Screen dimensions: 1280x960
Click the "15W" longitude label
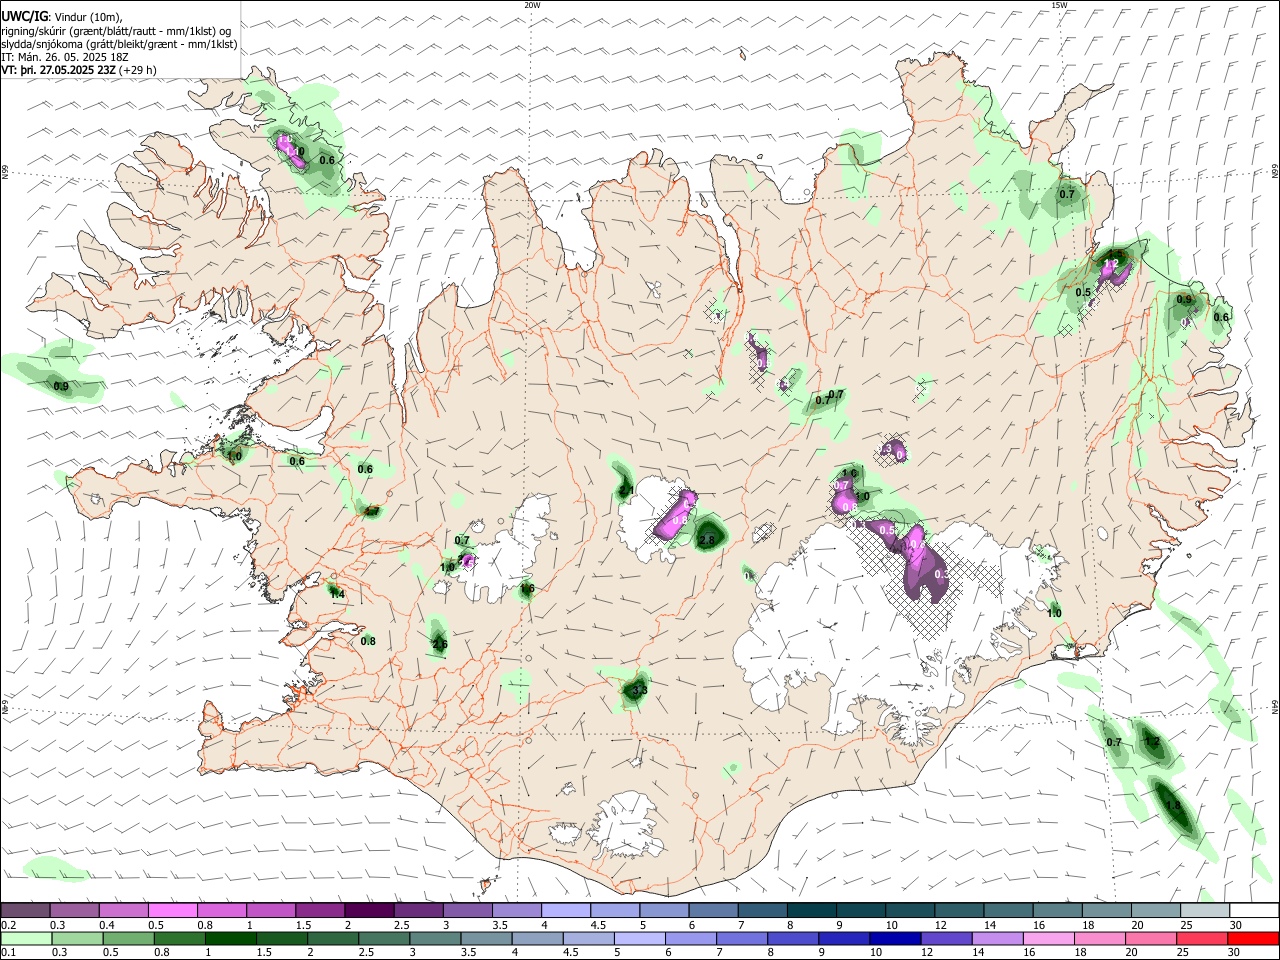pos(1059,5)
